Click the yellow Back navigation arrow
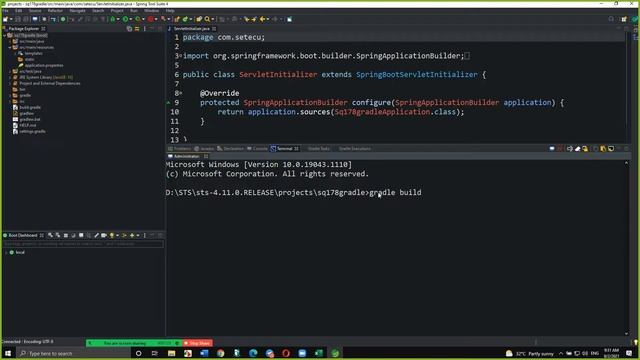The width and height of the screenshot is (640, 360). [262, 19]
